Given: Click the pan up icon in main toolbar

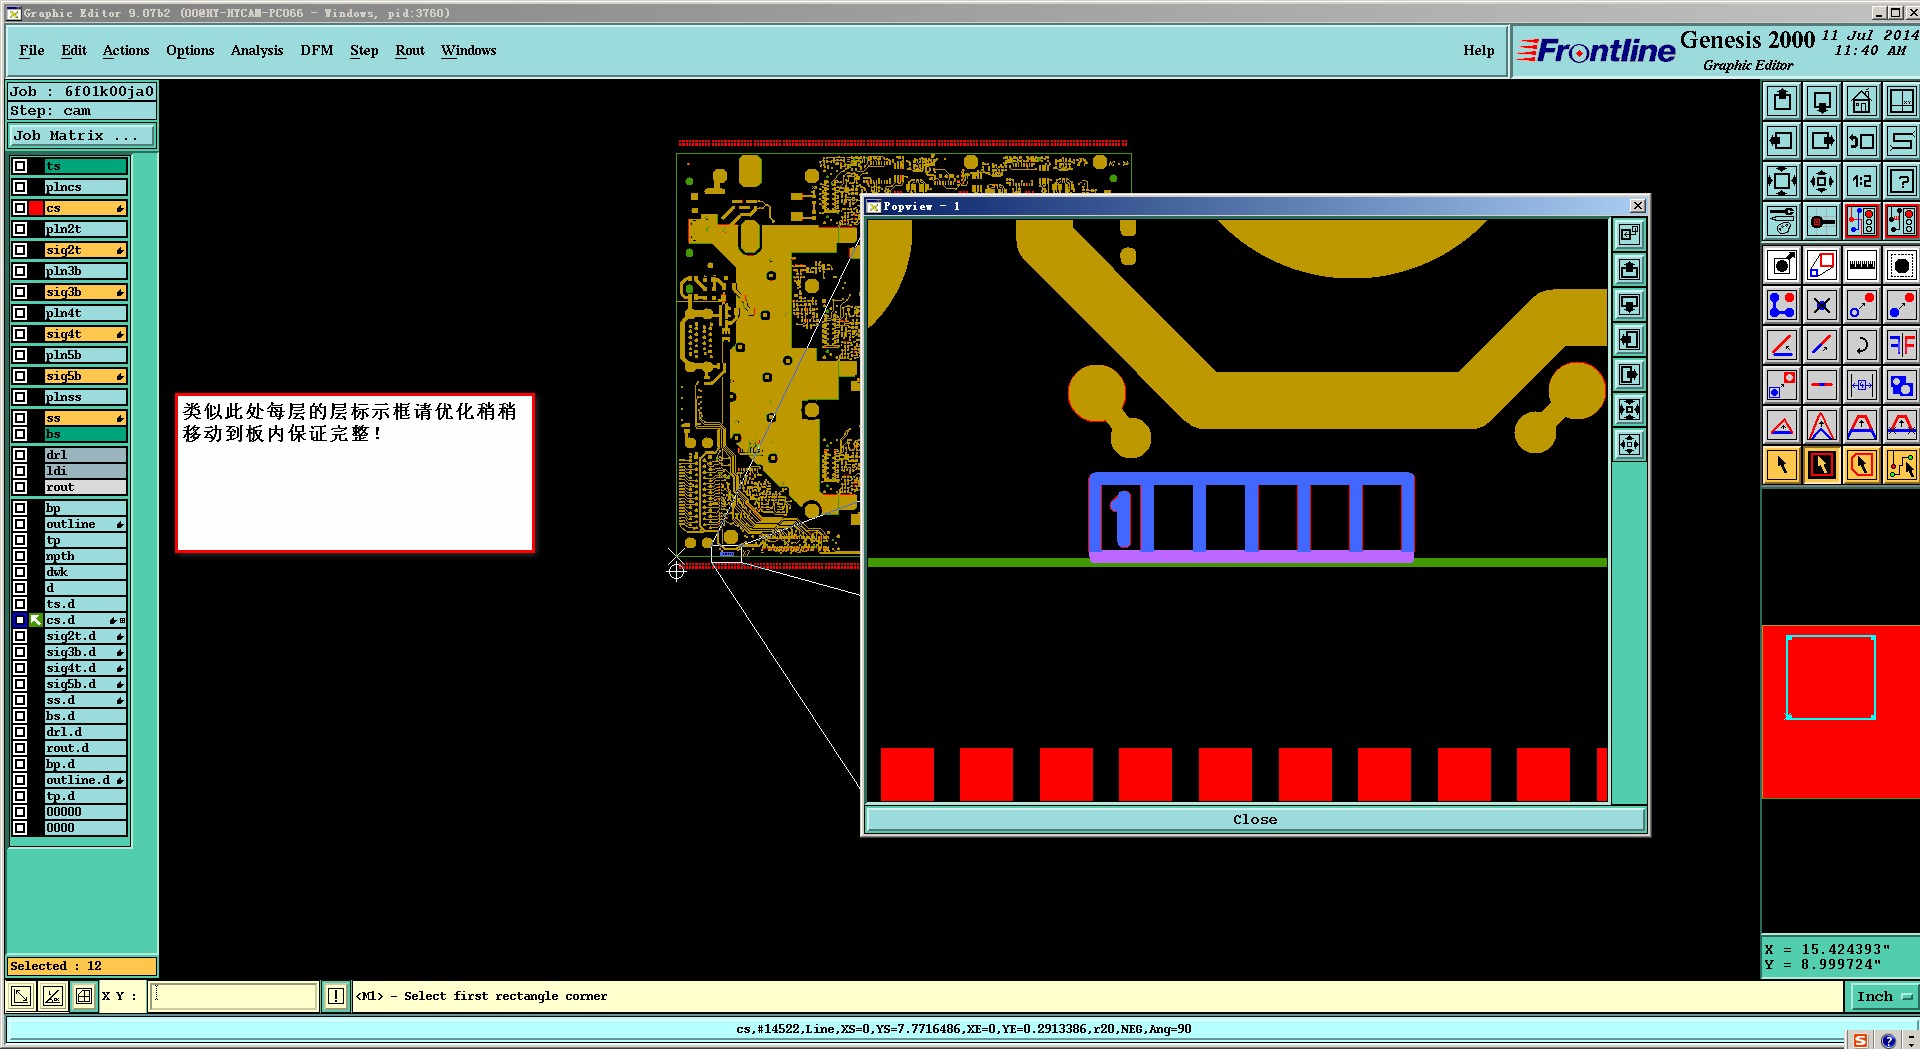Looking at the screenshot, I should pos(1782,101).
